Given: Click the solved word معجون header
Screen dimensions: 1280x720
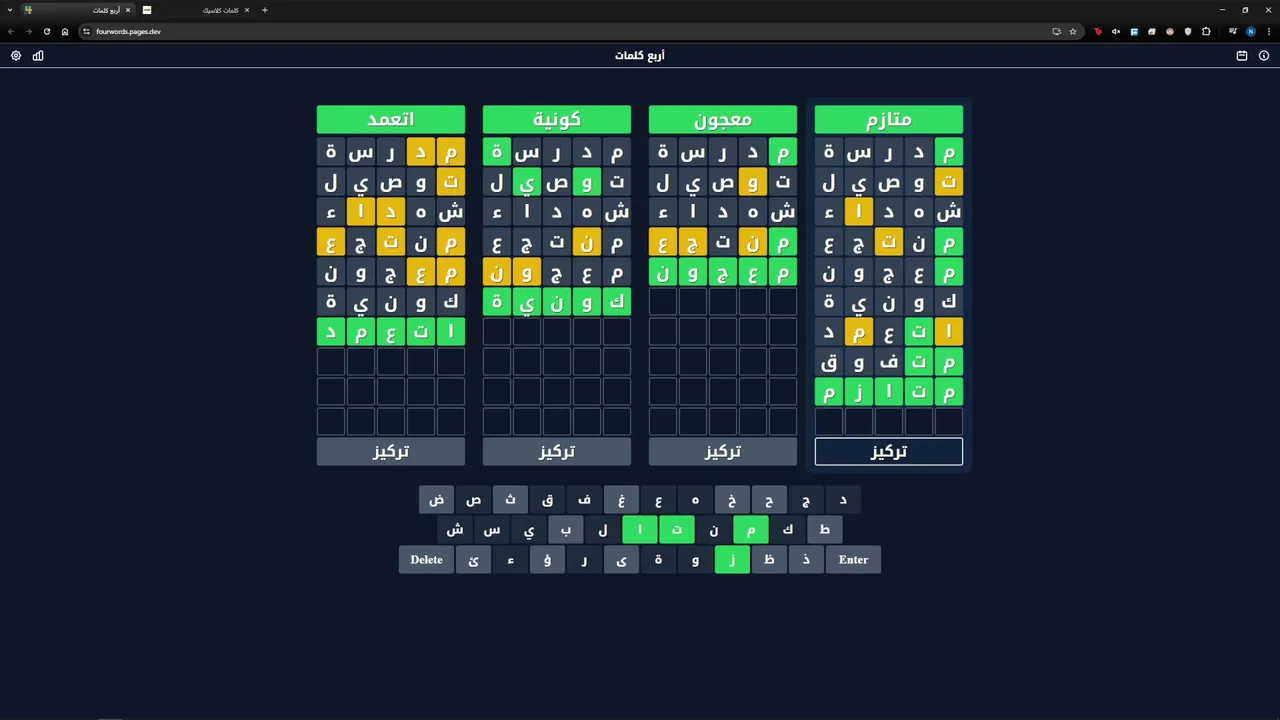Looking at the screenshot, I should click(723, 120).
